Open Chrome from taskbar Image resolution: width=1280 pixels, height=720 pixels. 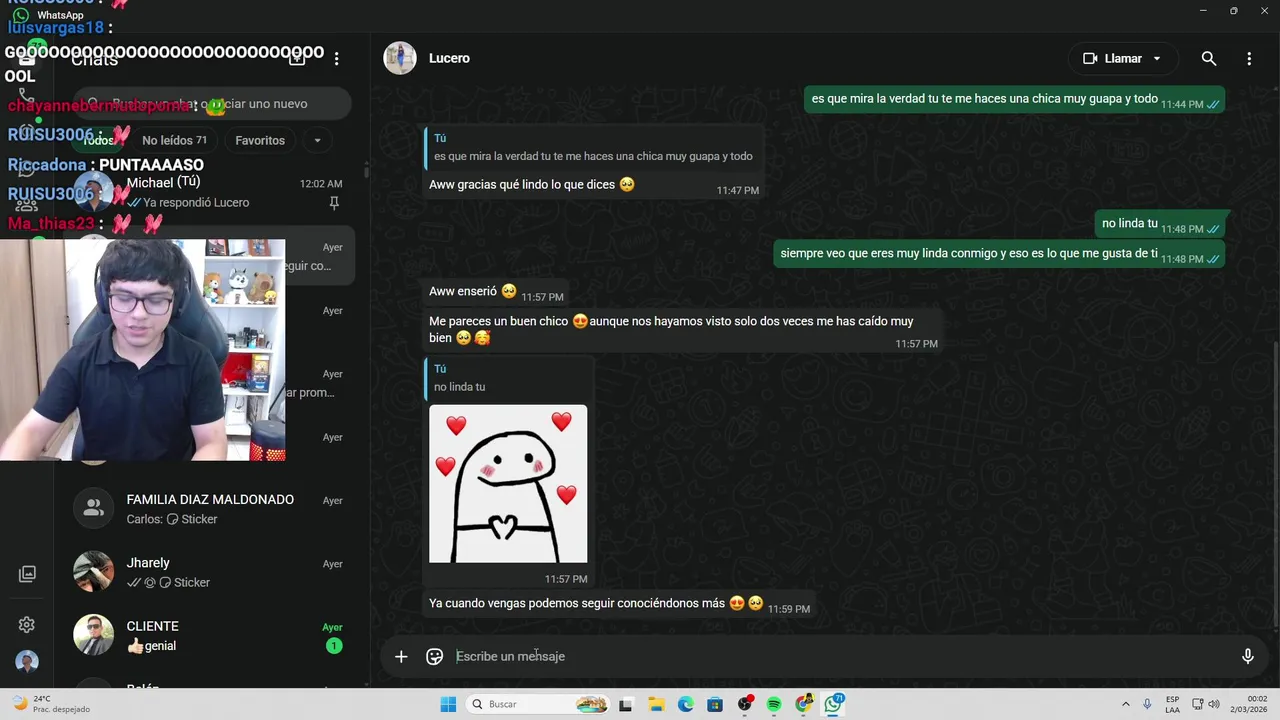tap(804, 704)
